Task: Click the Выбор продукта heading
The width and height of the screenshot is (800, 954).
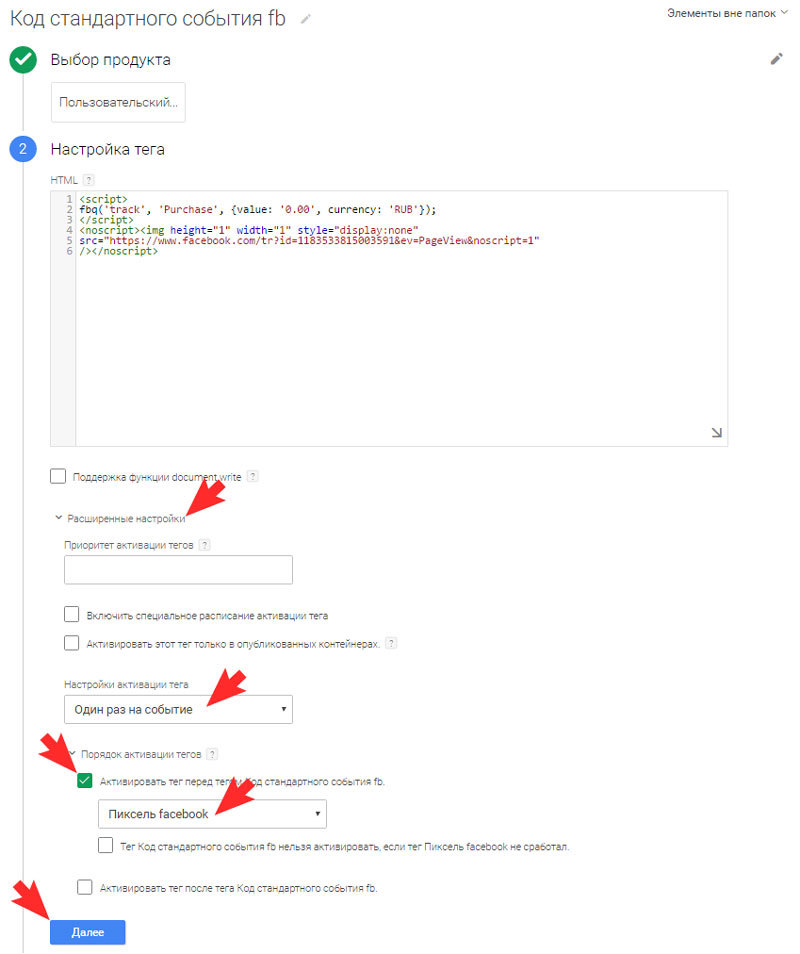Action: point(111,60)
